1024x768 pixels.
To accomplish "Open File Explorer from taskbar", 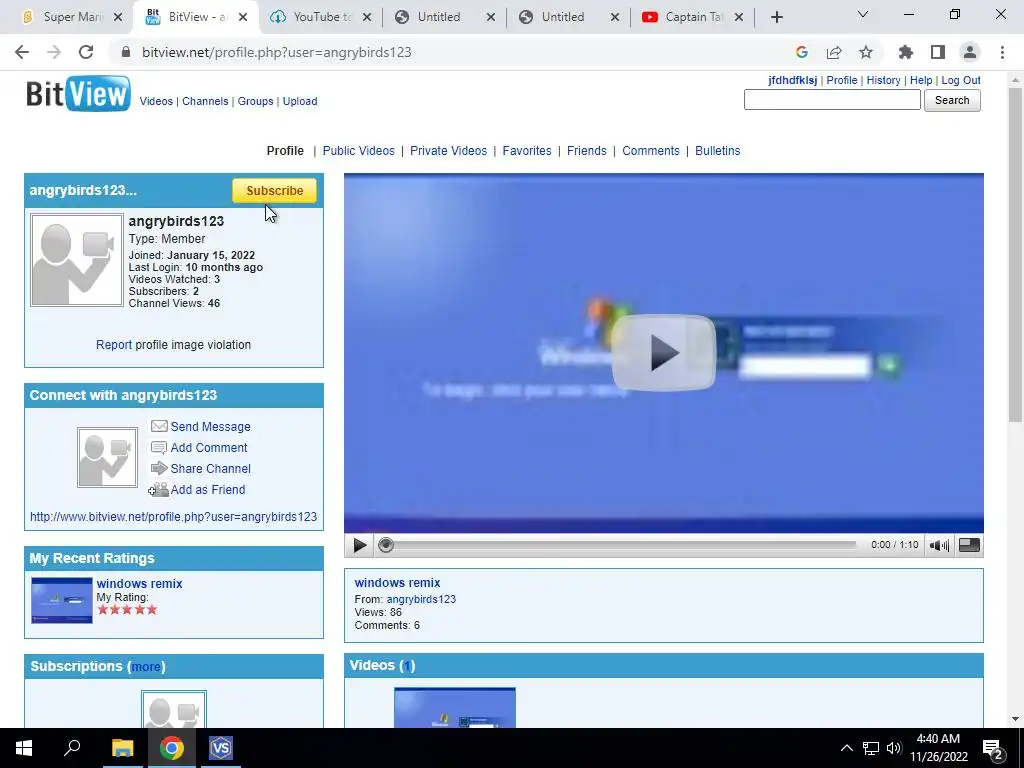I will click(x=122, y=748).
